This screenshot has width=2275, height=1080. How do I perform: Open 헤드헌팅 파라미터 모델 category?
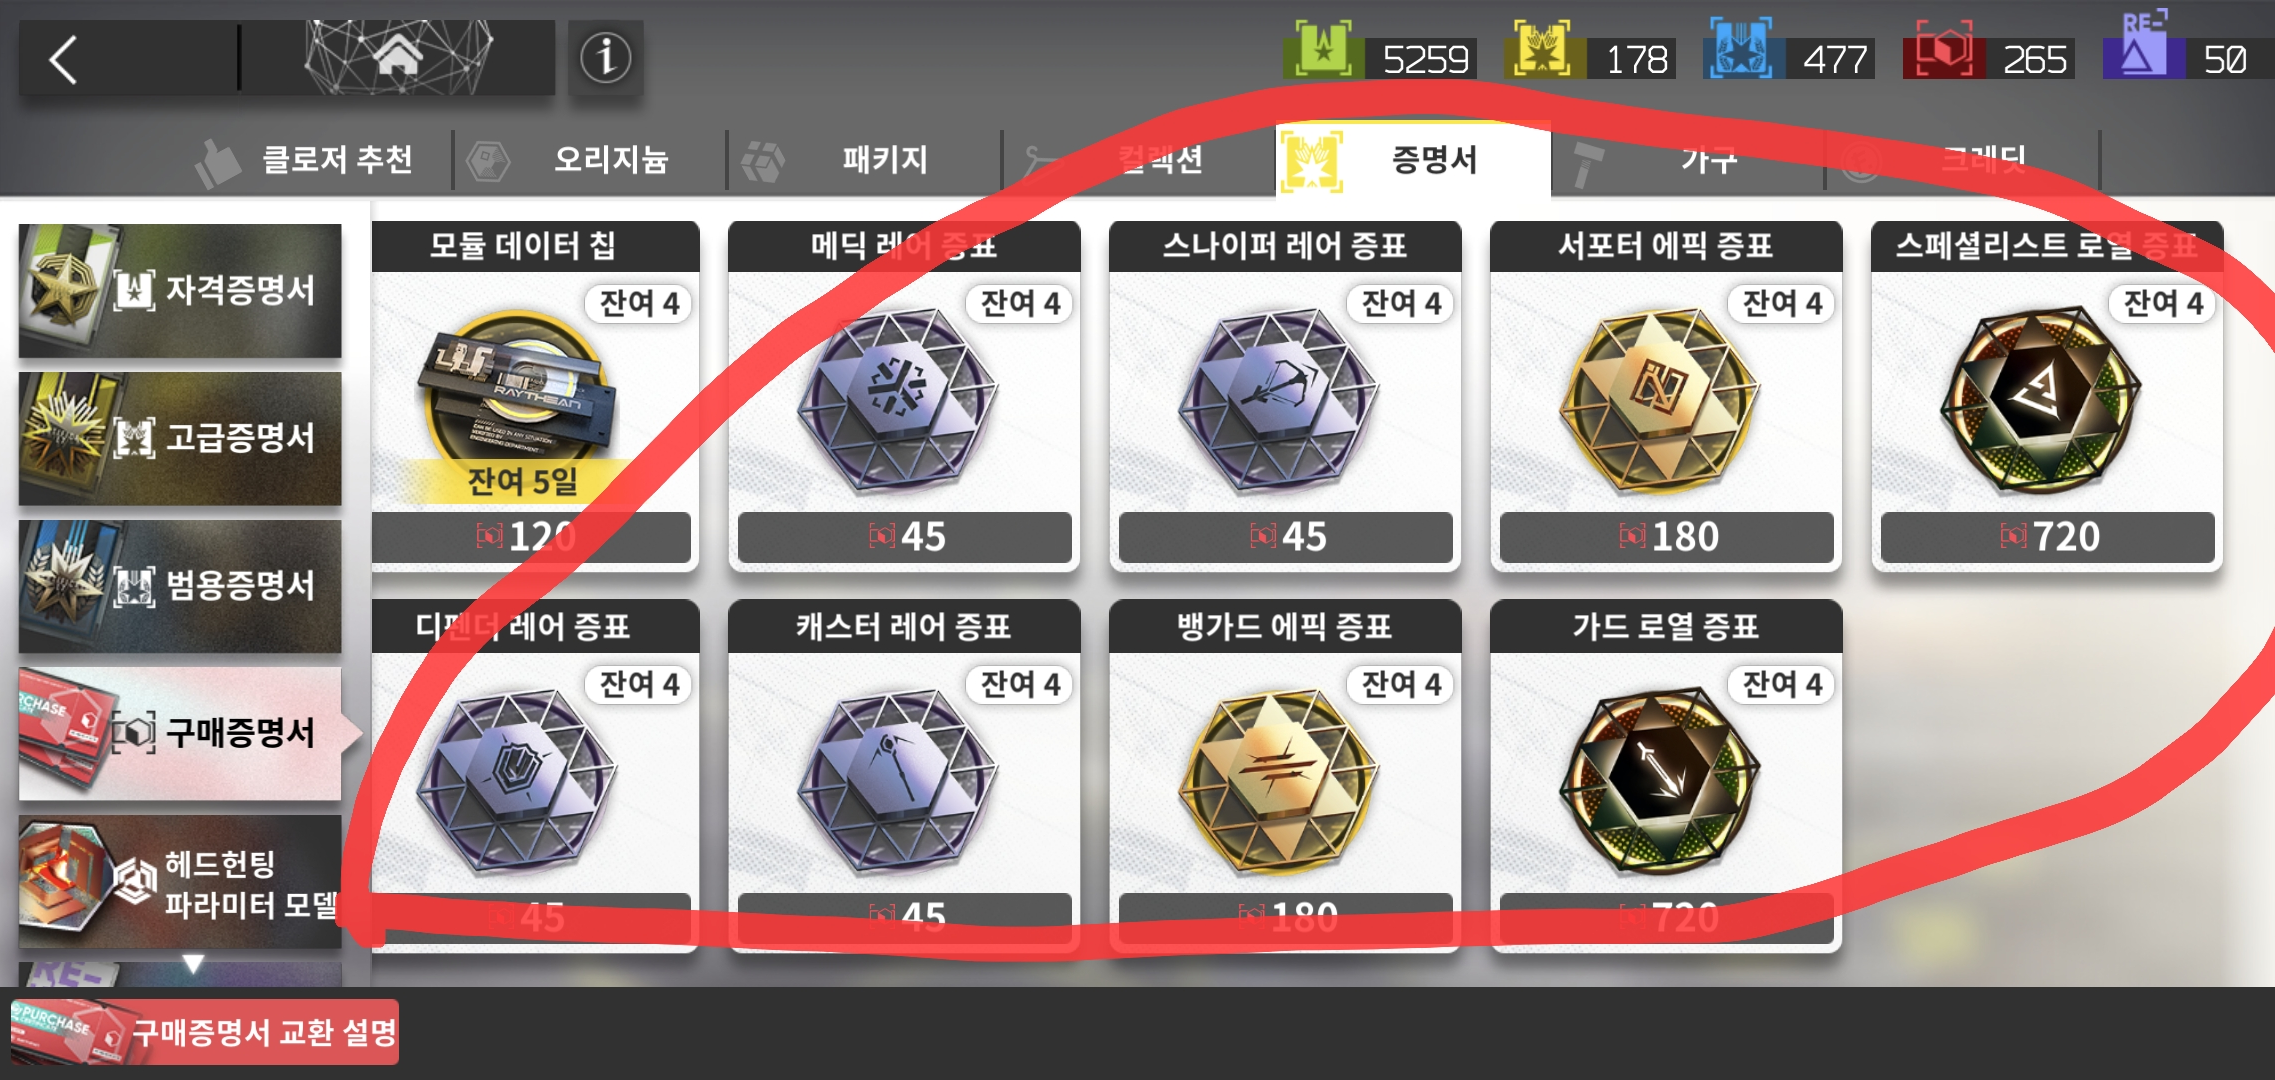[x=180, y=882]
